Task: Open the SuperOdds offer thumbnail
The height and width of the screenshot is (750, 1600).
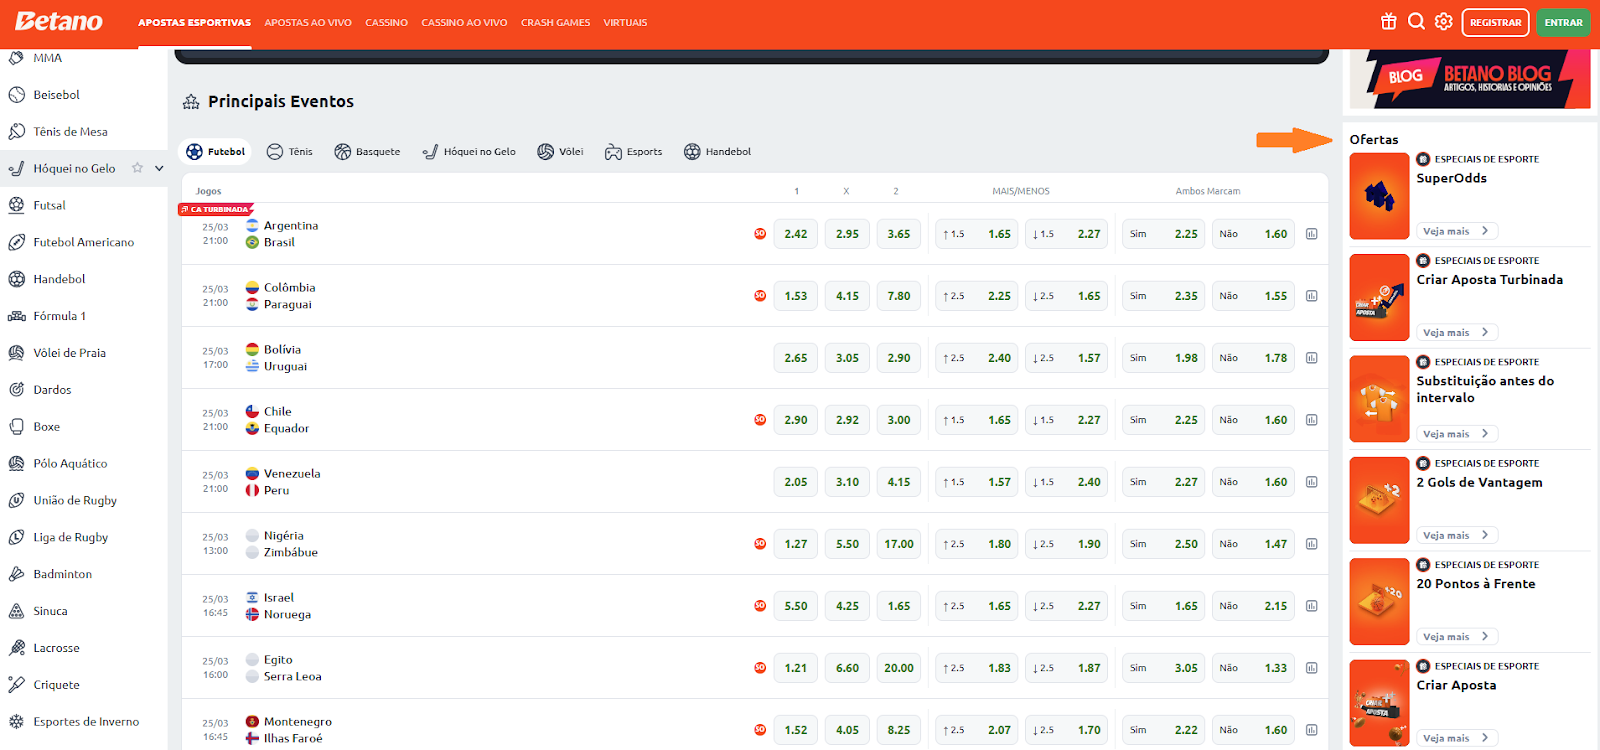Action: click(x=1379, y=196)
